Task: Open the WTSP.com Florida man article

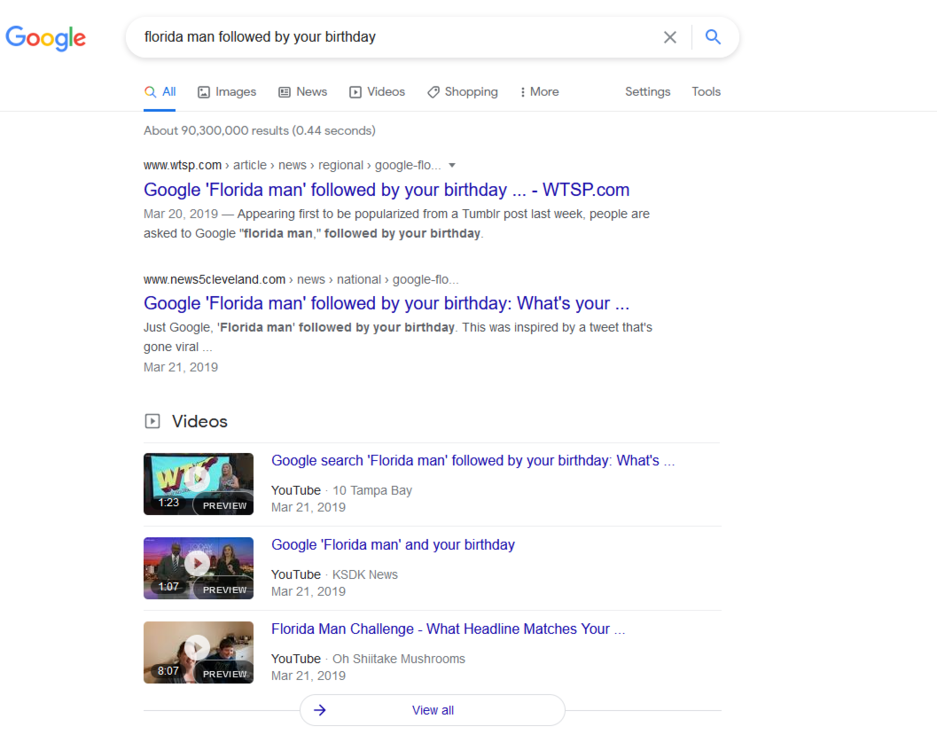Action: 386,190
